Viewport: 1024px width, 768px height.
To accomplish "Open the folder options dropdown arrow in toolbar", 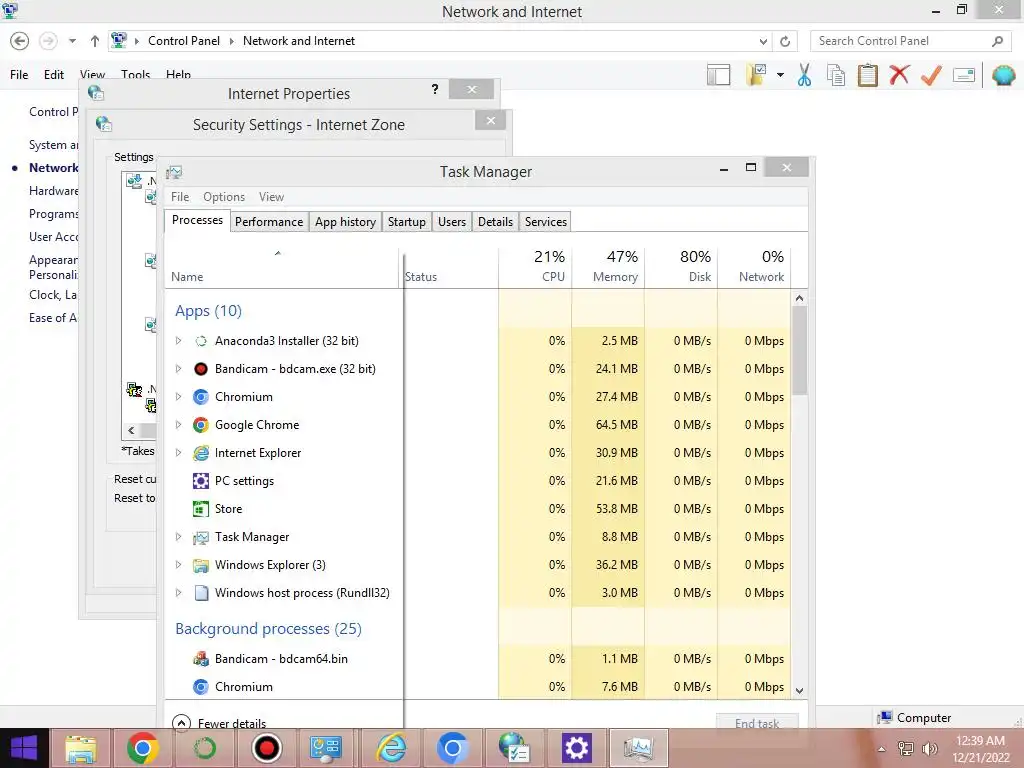I will [780, 75].
